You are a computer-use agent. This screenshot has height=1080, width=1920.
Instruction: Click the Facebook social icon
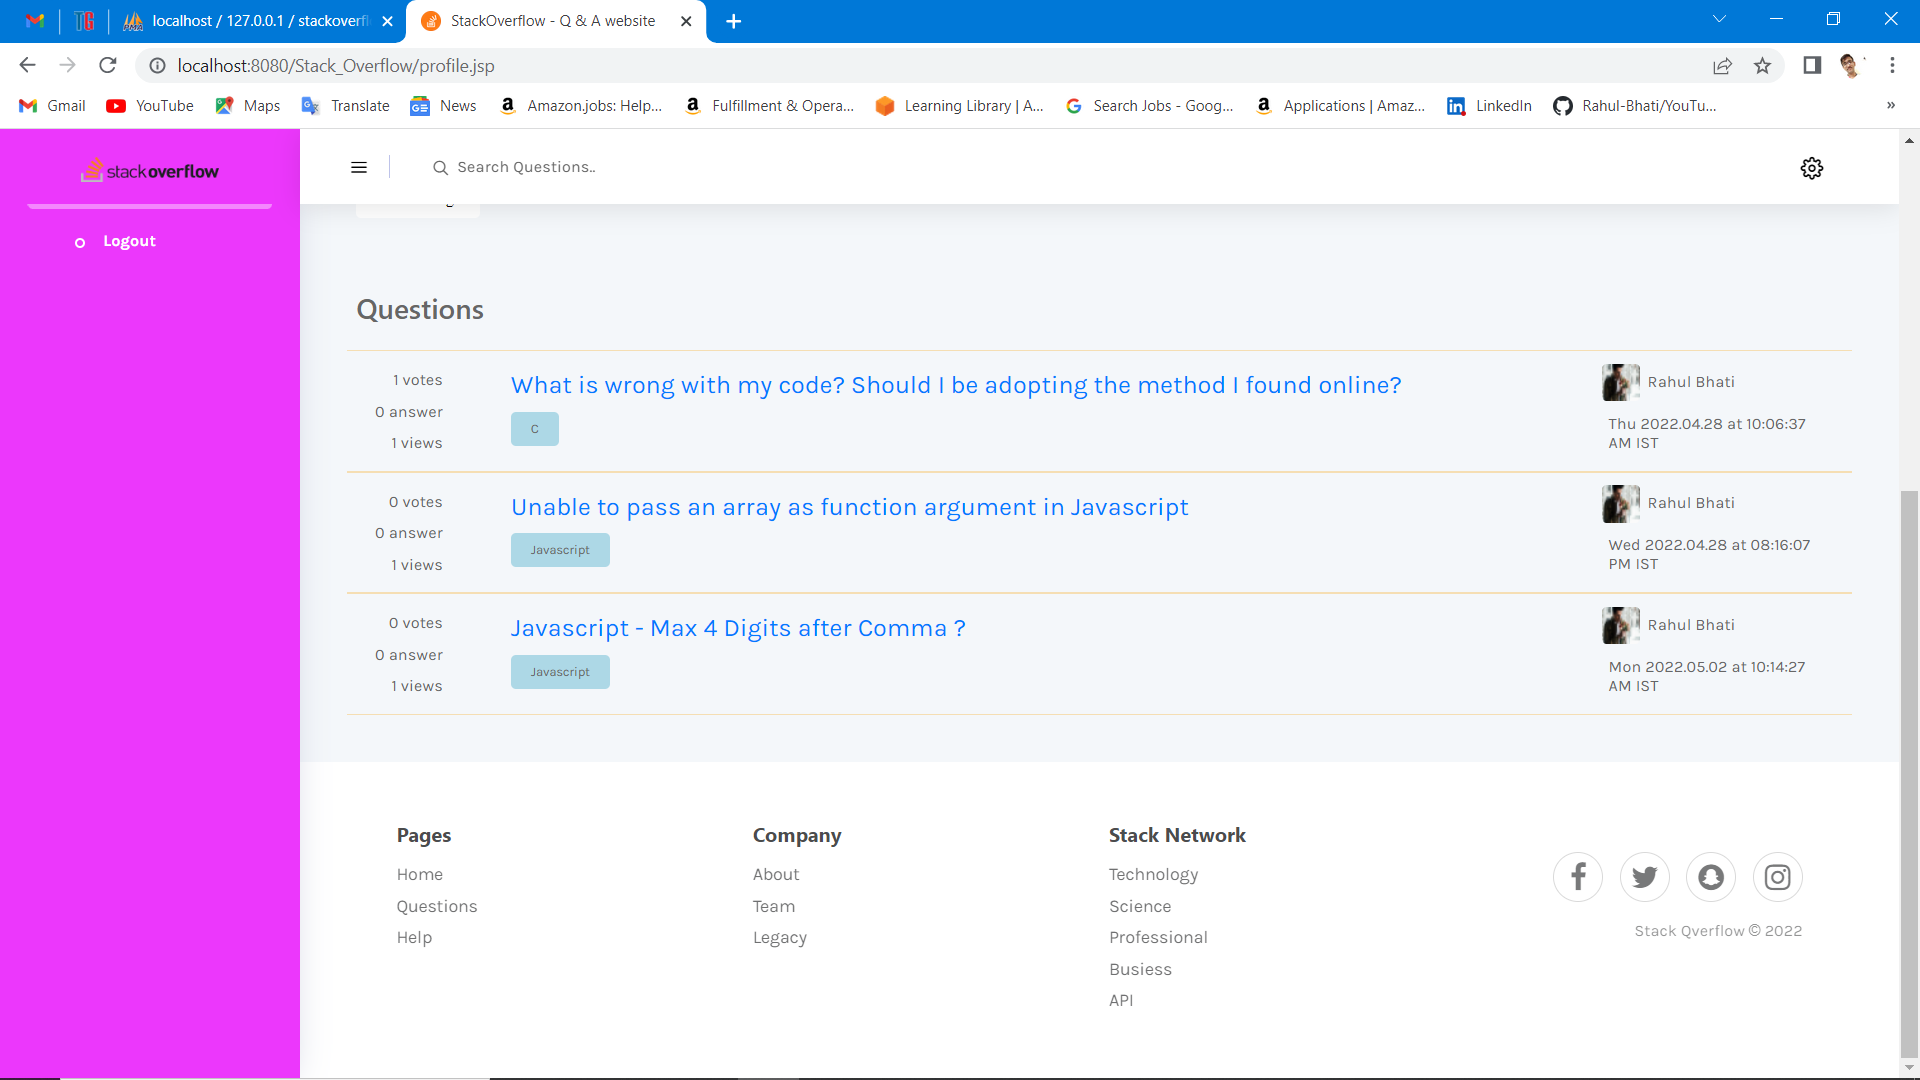[1577, 877]
